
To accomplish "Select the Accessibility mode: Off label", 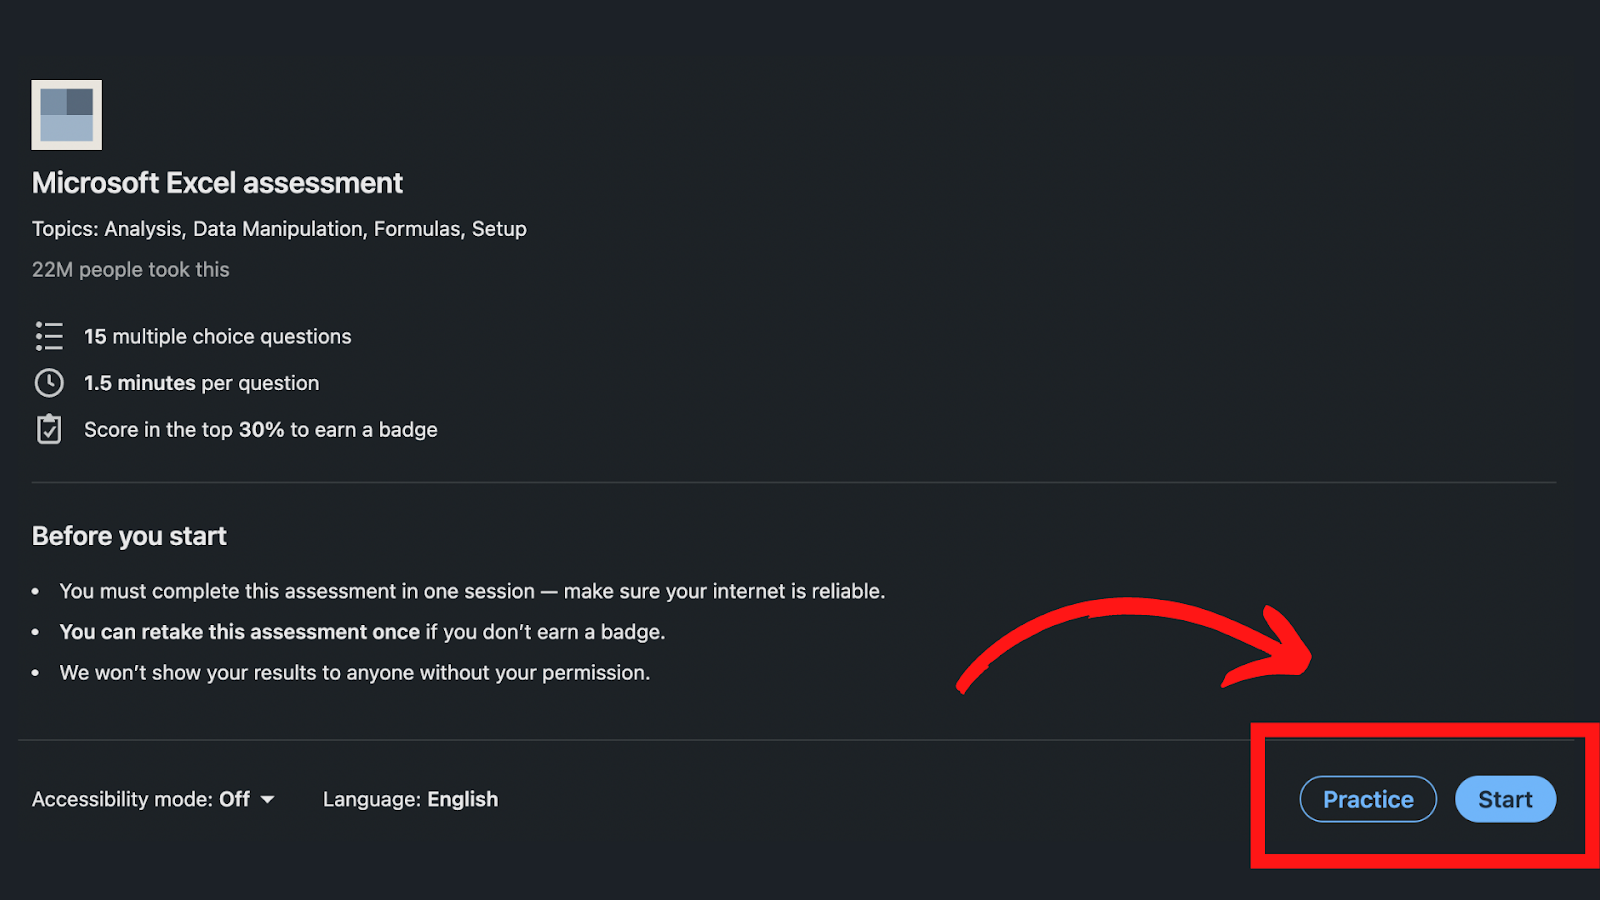I will (x=141, y=799).
